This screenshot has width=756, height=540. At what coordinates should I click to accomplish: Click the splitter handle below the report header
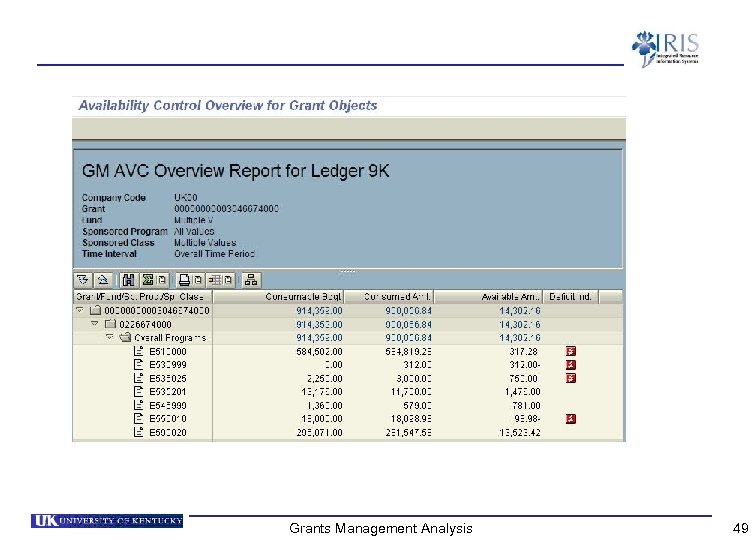tap(348, 271)
